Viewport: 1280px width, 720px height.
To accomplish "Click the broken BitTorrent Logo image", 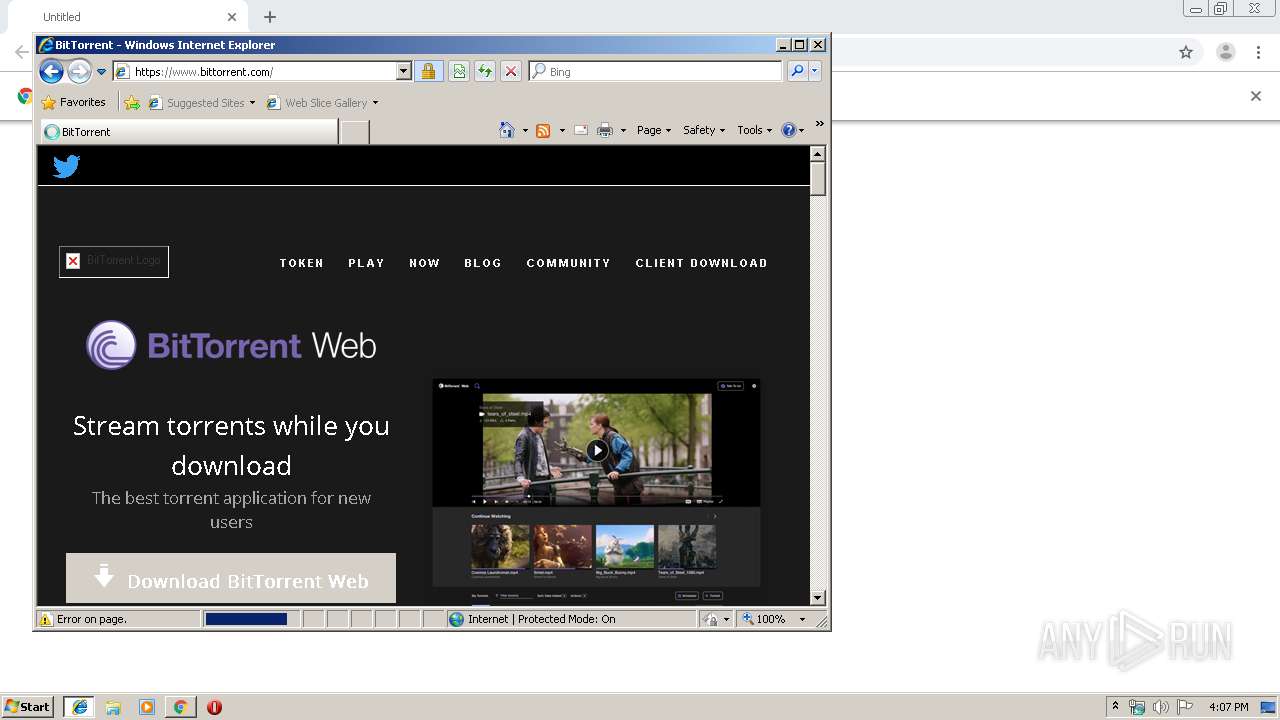I will click(x=114, y=261).
